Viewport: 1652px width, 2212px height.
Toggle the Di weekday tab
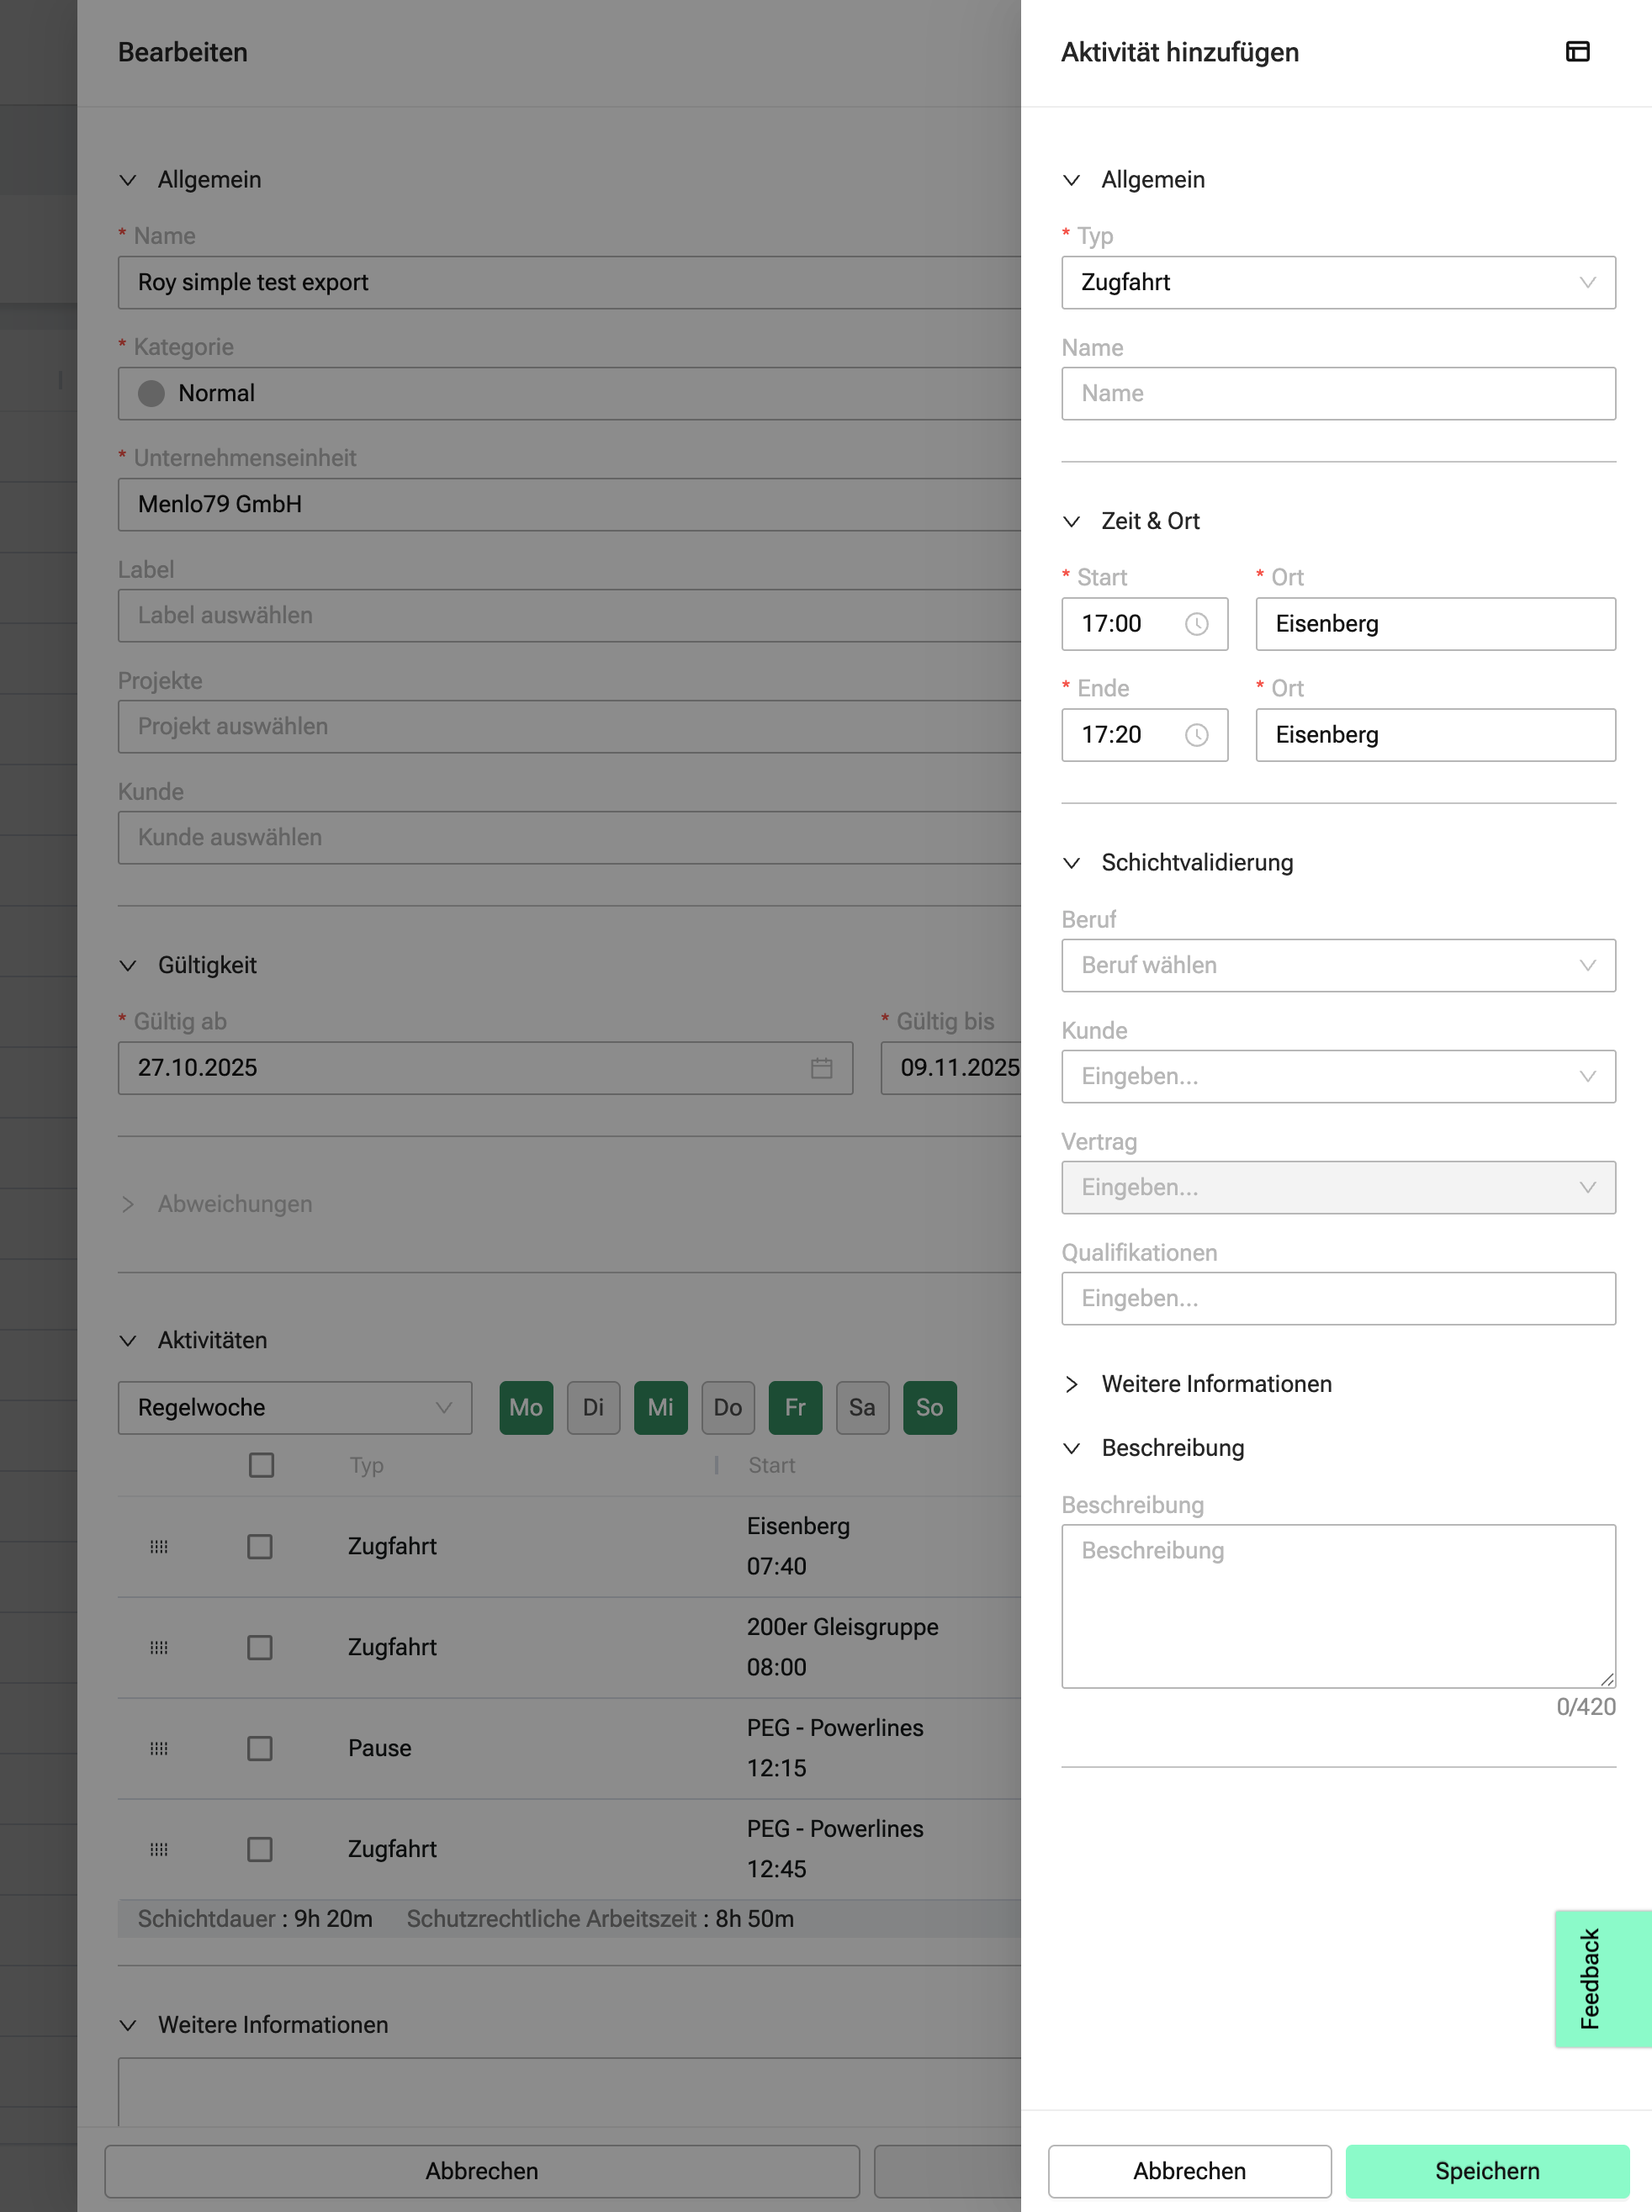593,1407
